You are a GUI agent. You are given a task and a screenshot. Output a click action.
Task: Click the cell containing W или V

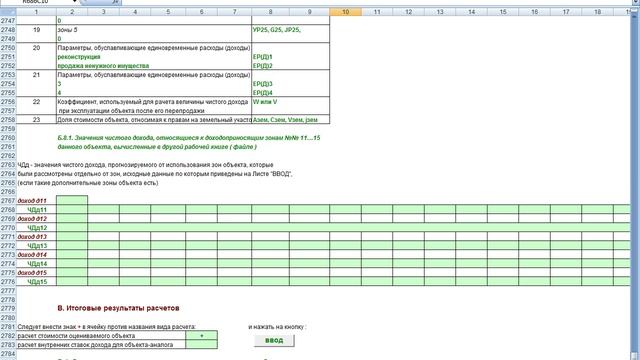click(291, 102)
